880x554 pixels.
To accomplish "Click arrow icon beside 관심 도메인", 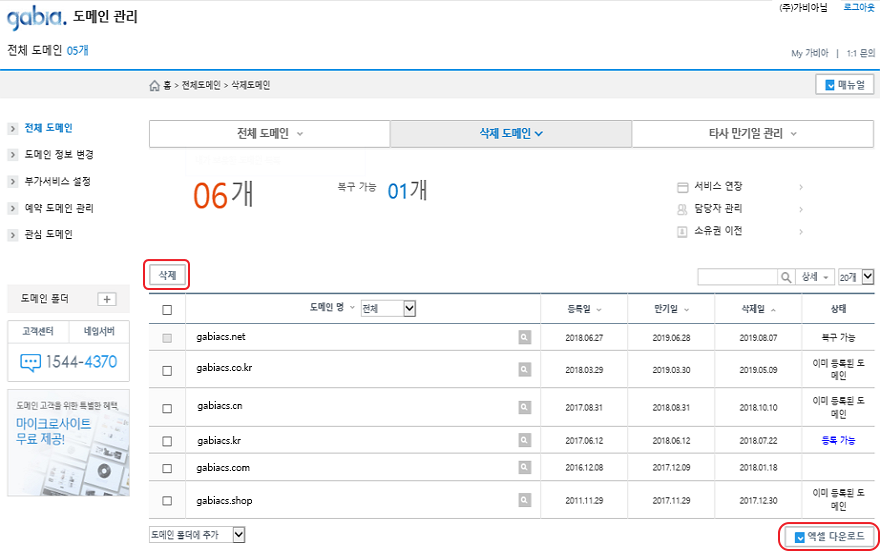I will [x=13, y=235].
